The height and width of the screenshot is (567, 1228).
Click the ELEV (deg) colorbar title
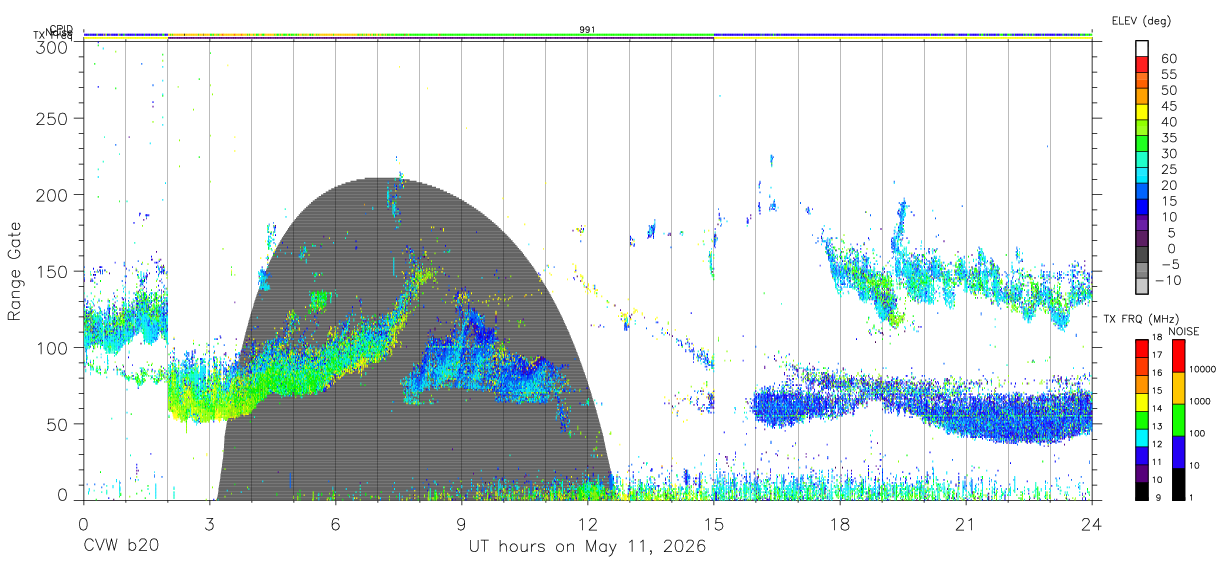pos(1142,21)
